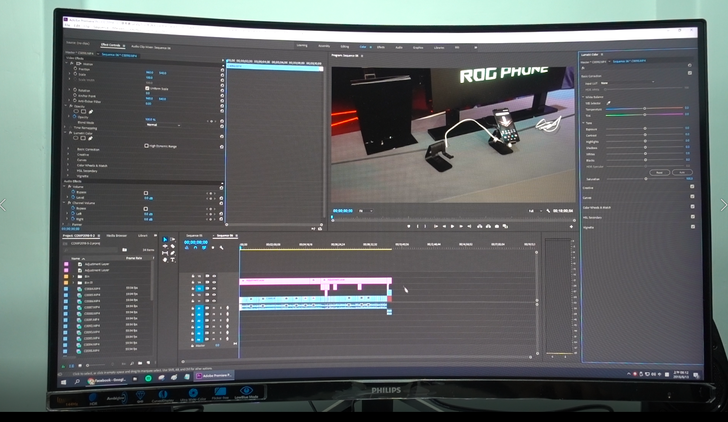Pick the WB Selector eyedropper
Viewport: 728px width, 422px height.
click(609, 102)
